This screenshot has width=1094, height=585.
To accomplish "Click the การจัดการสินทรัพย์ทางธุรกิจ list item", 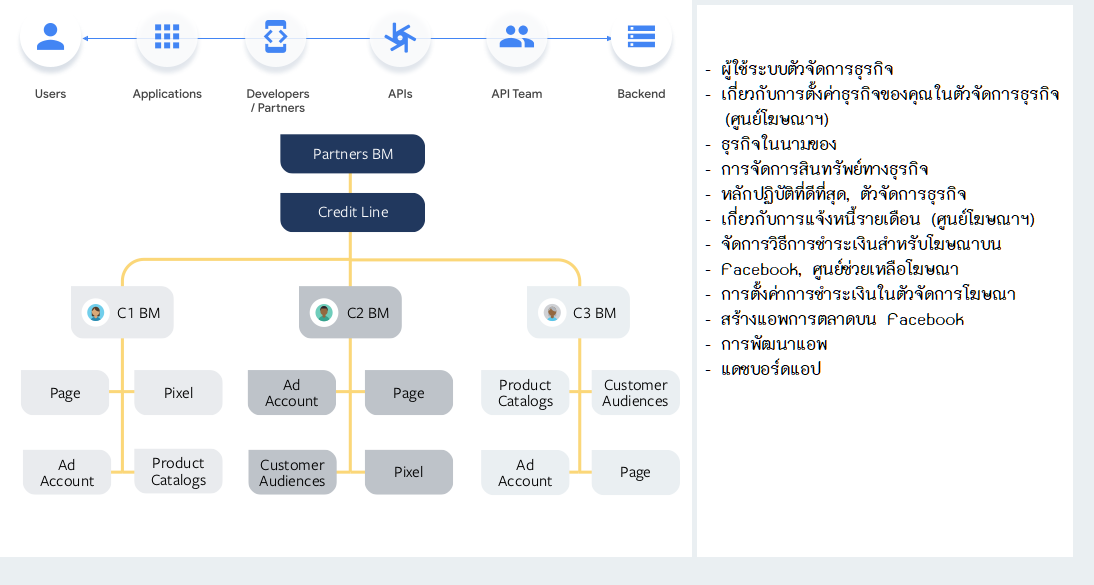I will coord(824,169).
